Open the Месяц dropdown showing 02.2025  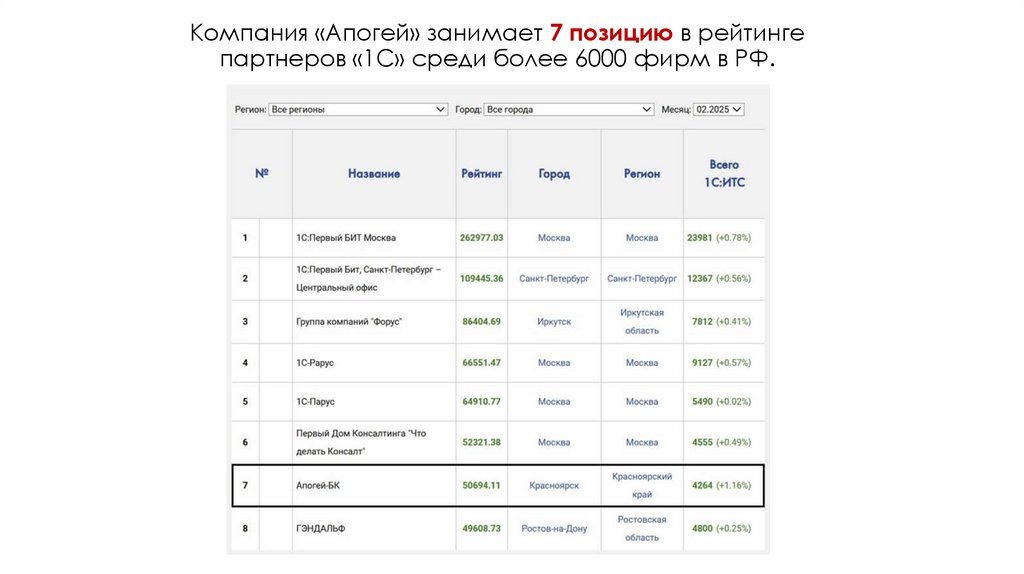718,110
